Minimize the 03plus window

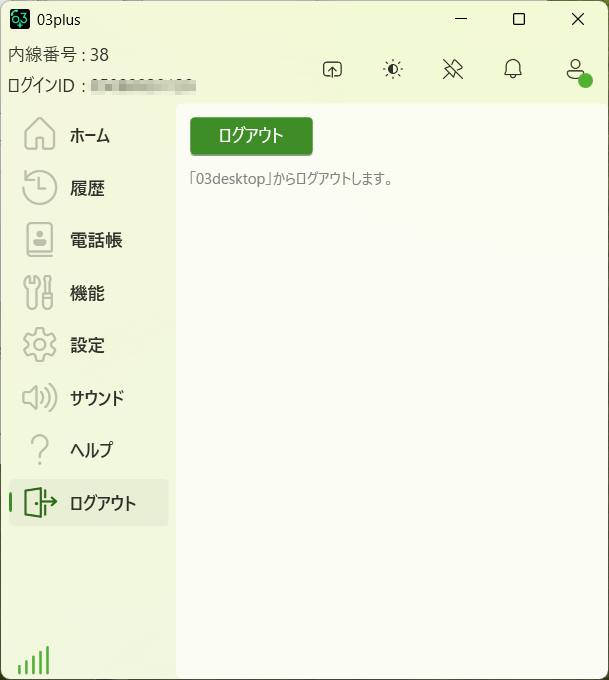click(461, 19)
